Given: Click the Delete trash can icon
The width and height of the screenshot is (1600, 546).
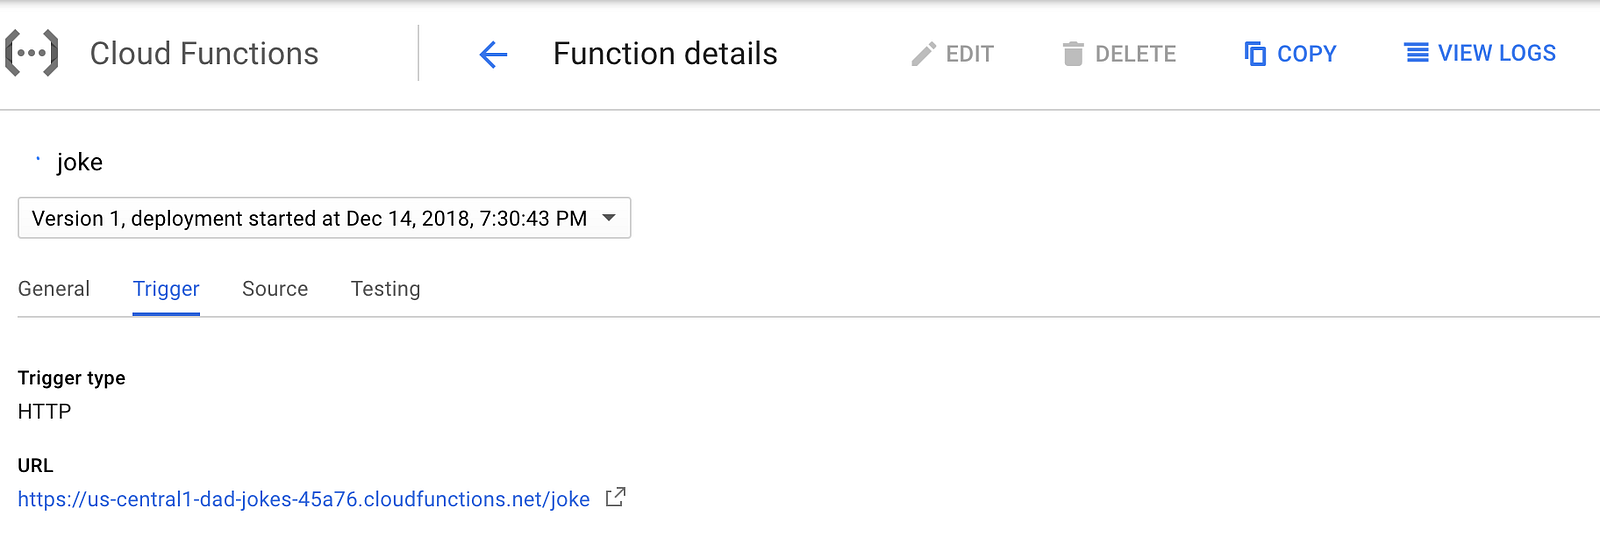Looking at the screenshot, I should click(x=1073, y=54).
